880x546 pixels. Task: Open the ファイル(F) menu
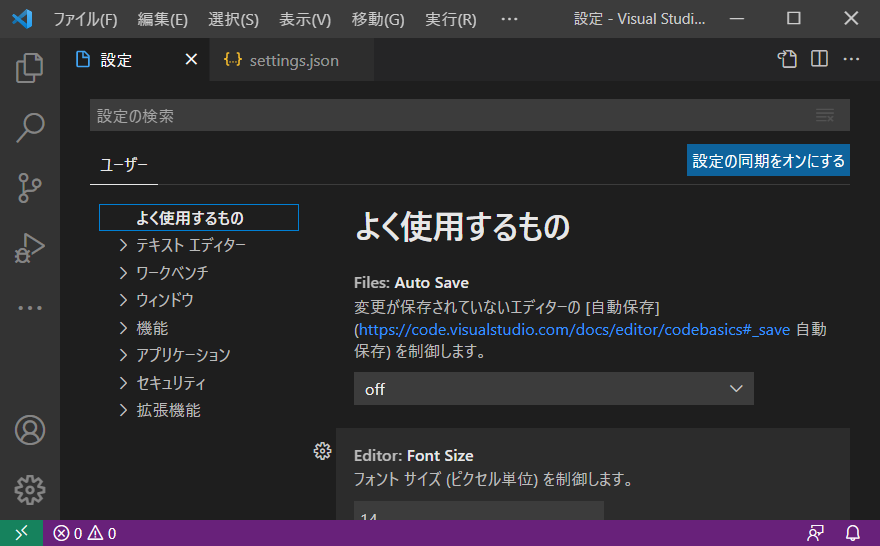85,20
